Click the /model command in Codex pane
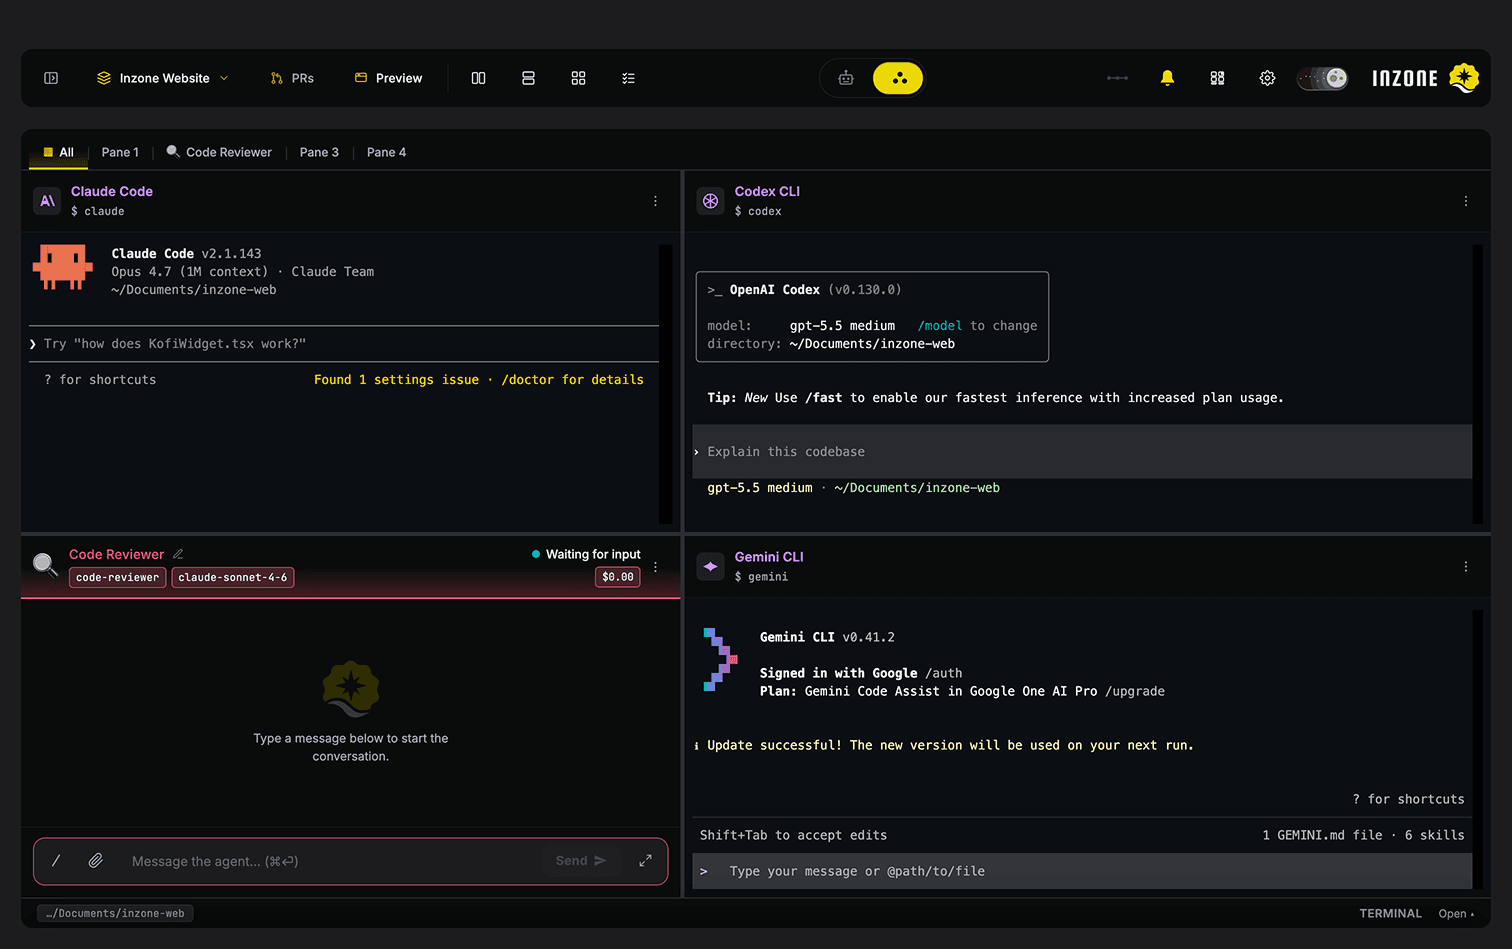Viewport: 1512px width, 949px height. [x=940, y=326]
